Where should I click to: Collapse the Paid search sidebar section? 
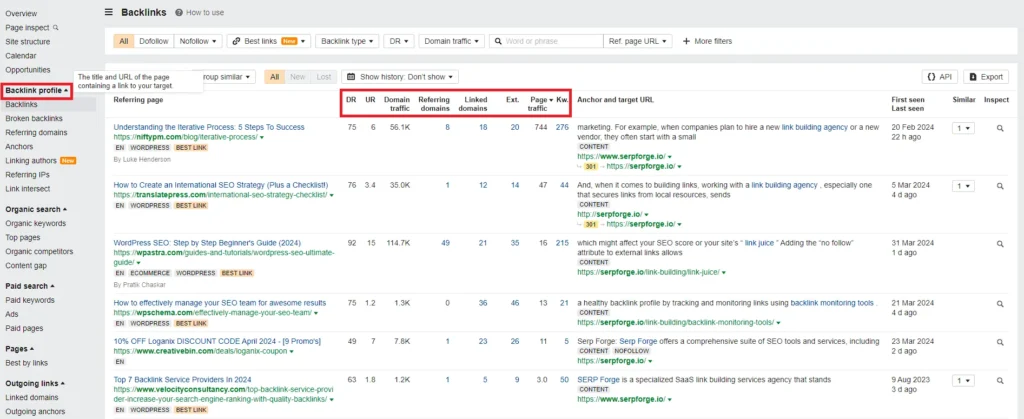click(29, 286)
